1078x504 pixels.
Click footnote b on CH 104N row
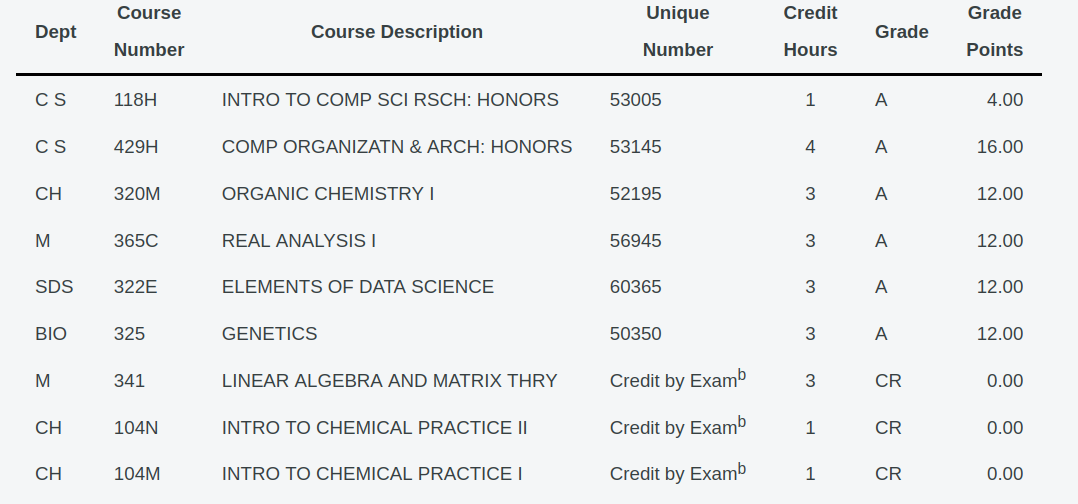[742, 422]
